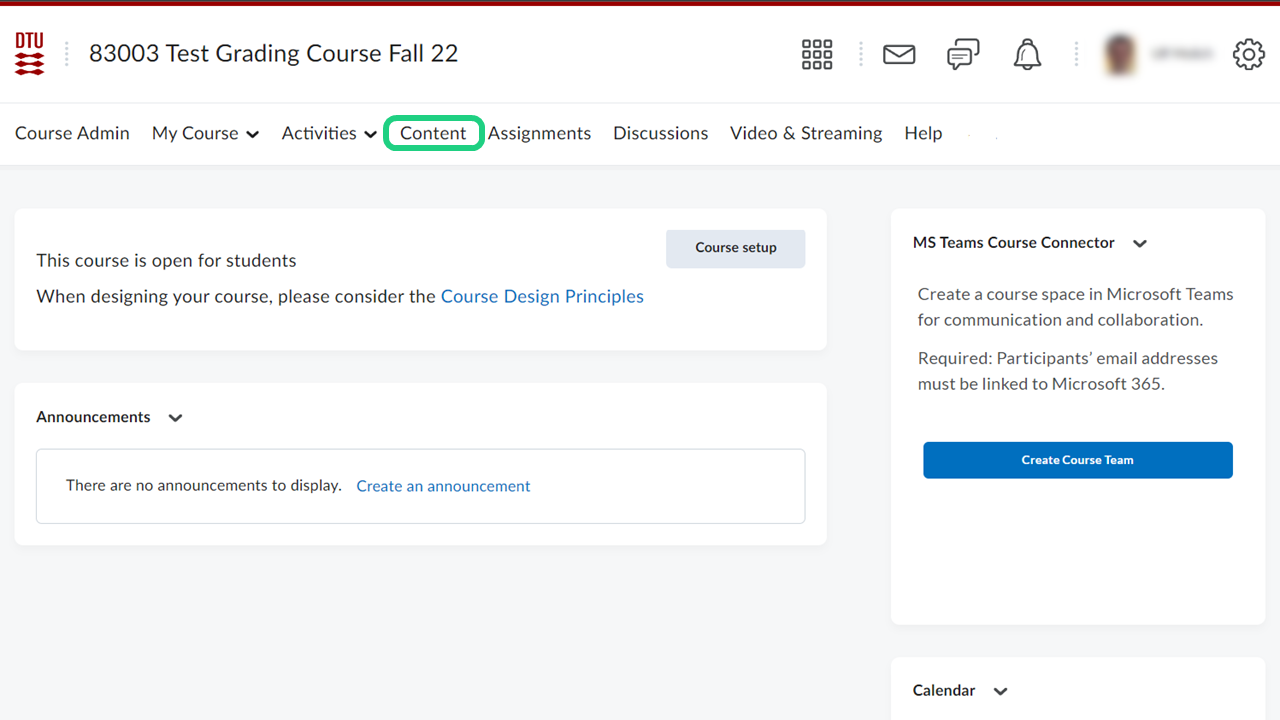This screenshot has width=1280, height=720.
Task: Expand the MS Teams Course Connector chevron
Action: pyautogui.click(x=1139, y=243)
